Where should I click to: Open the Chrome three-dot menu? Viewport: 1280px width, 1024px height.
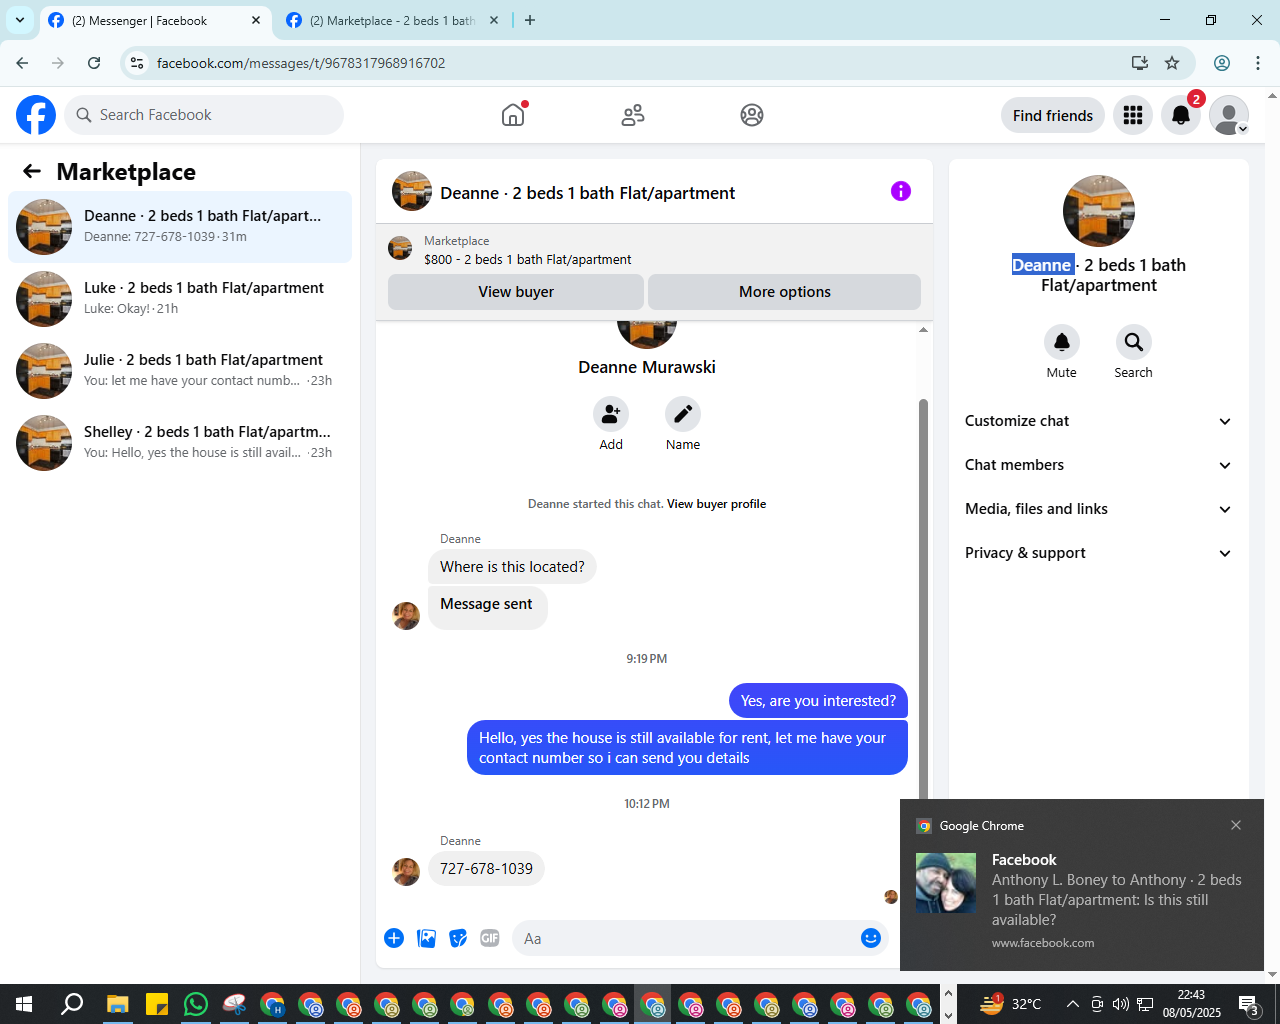[1258, 63]
